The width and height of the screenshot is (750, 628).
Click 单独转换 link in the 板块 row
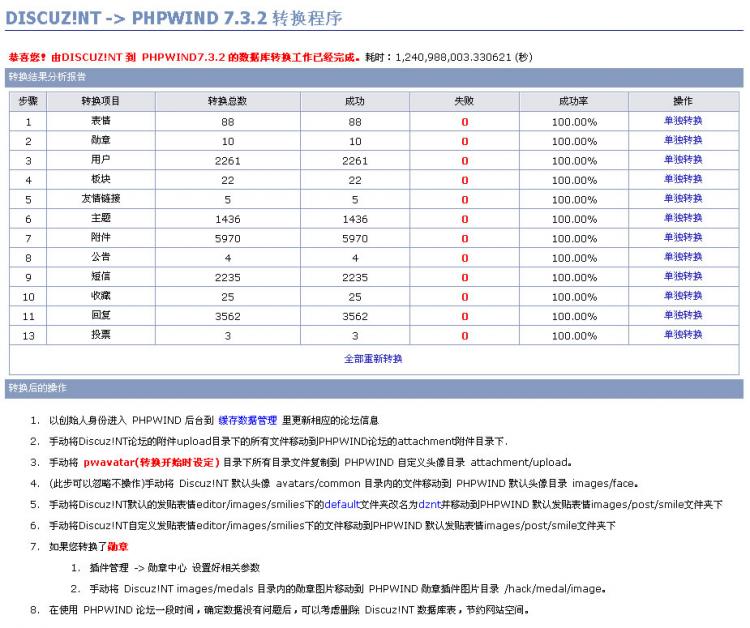(683, 179)
